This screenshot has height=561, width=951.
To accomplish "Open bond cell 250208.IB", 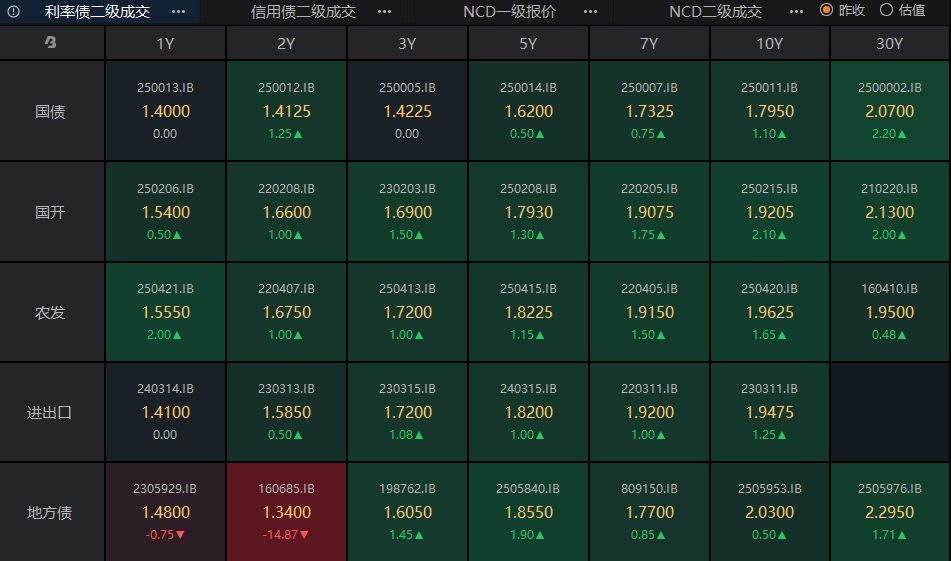I will click(x=528, y=212).
